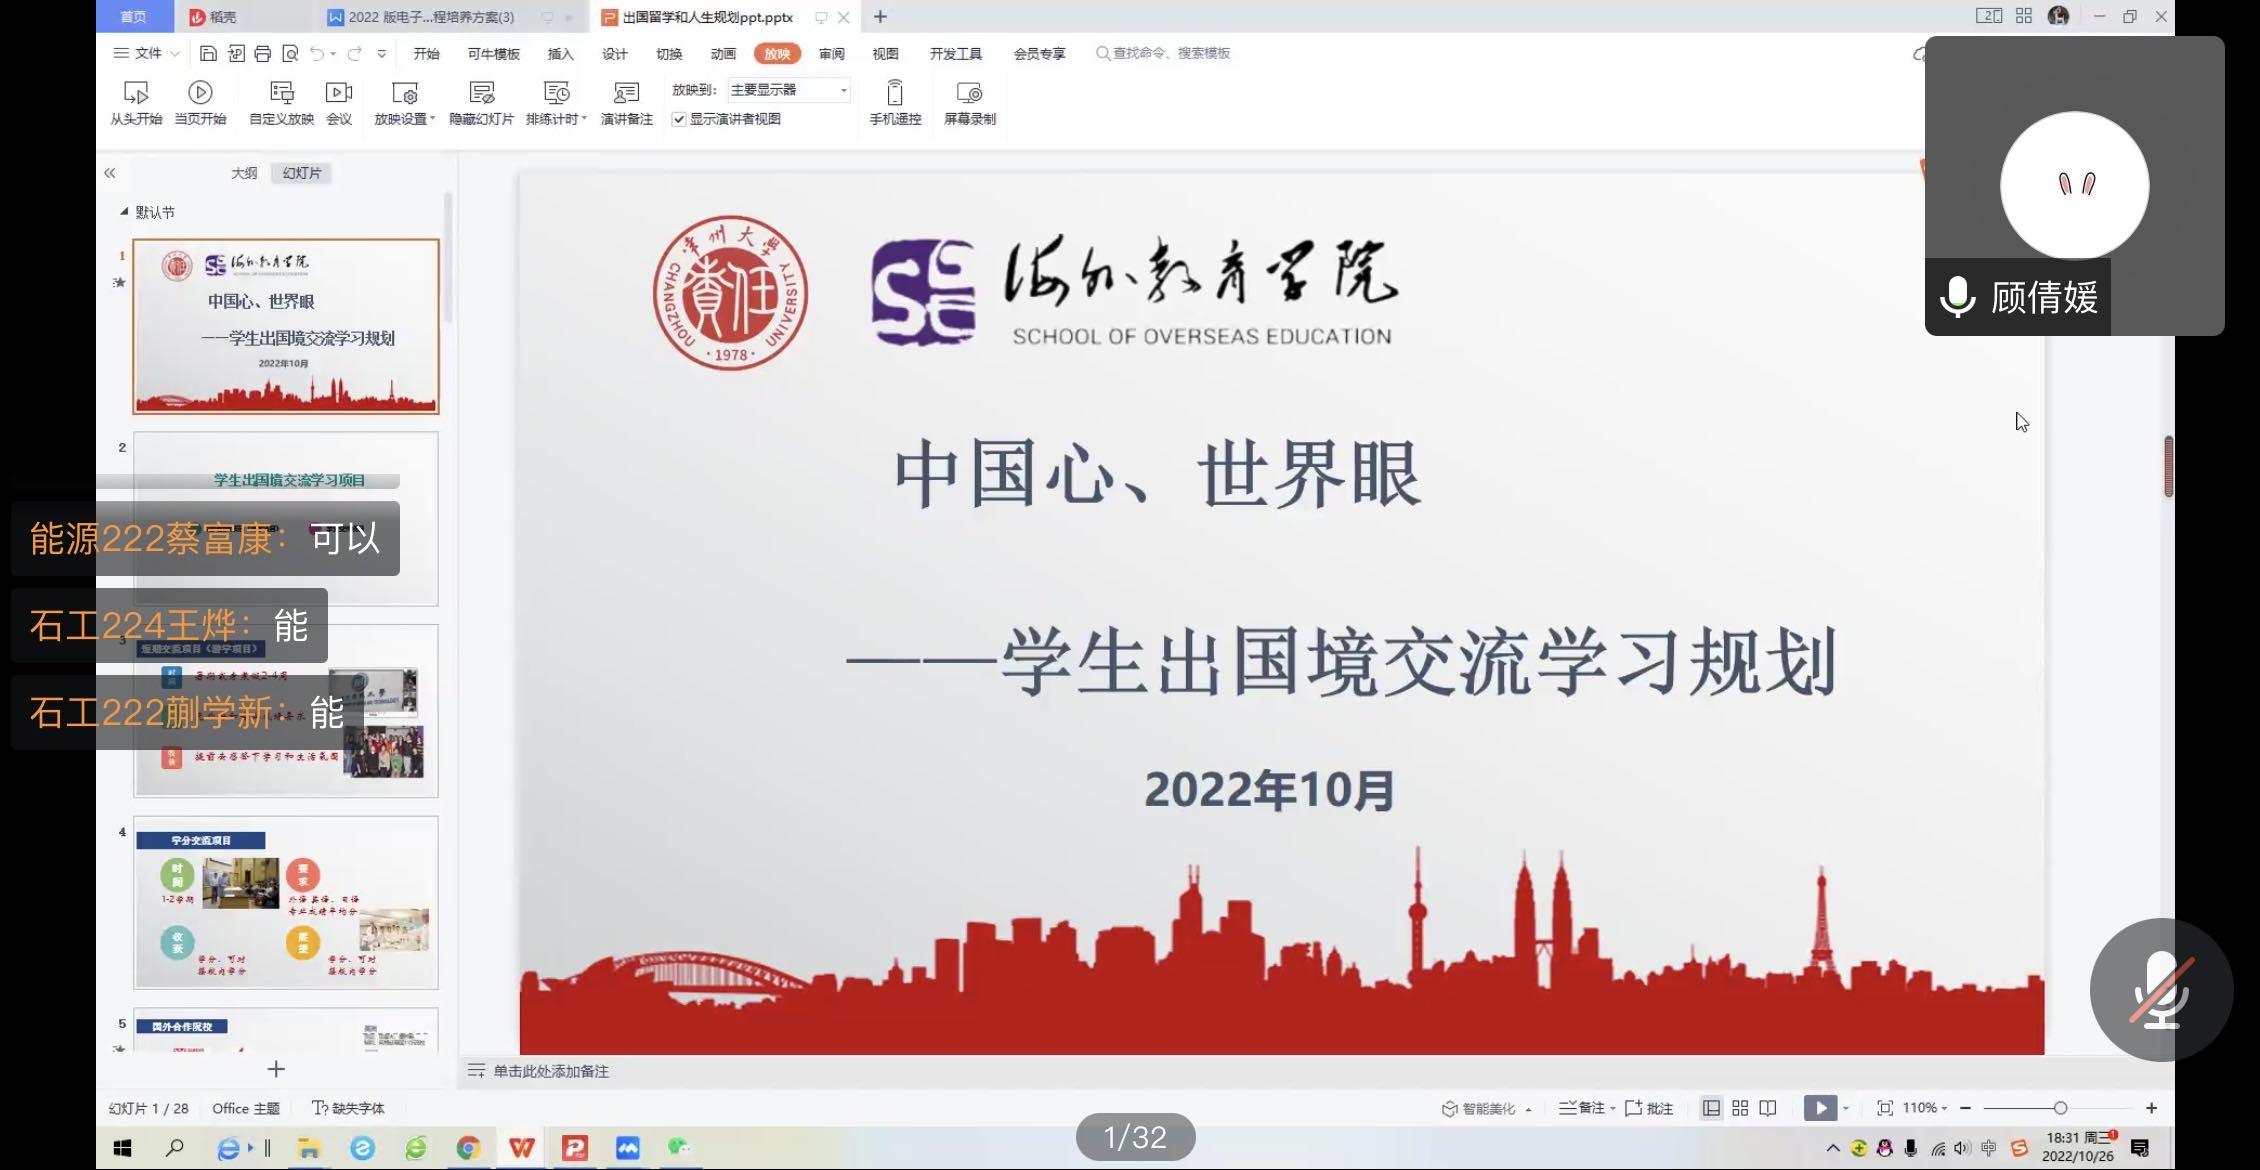Click the zoom slider handle
This screenshot has height=1170, width=2260.
coord(2060,1108)
